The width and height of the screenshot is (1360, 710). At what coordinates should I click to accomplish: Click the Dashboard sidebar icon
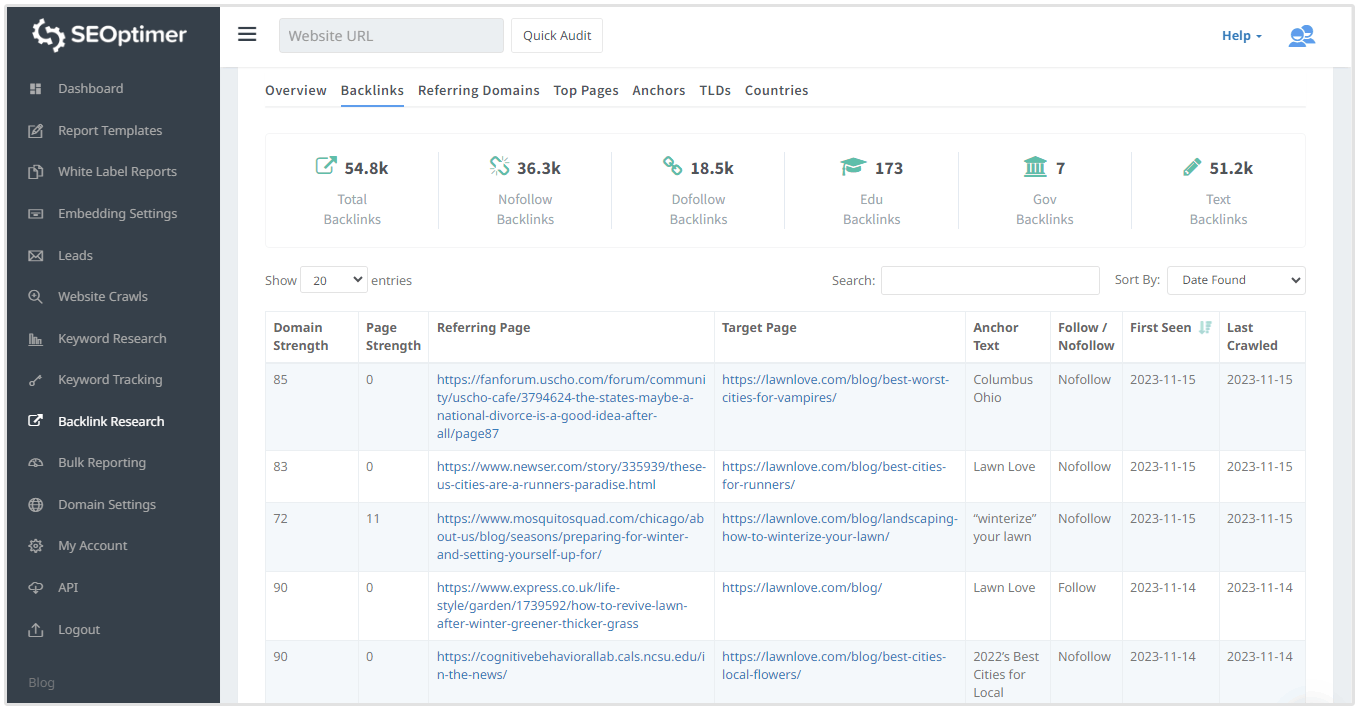36,89
